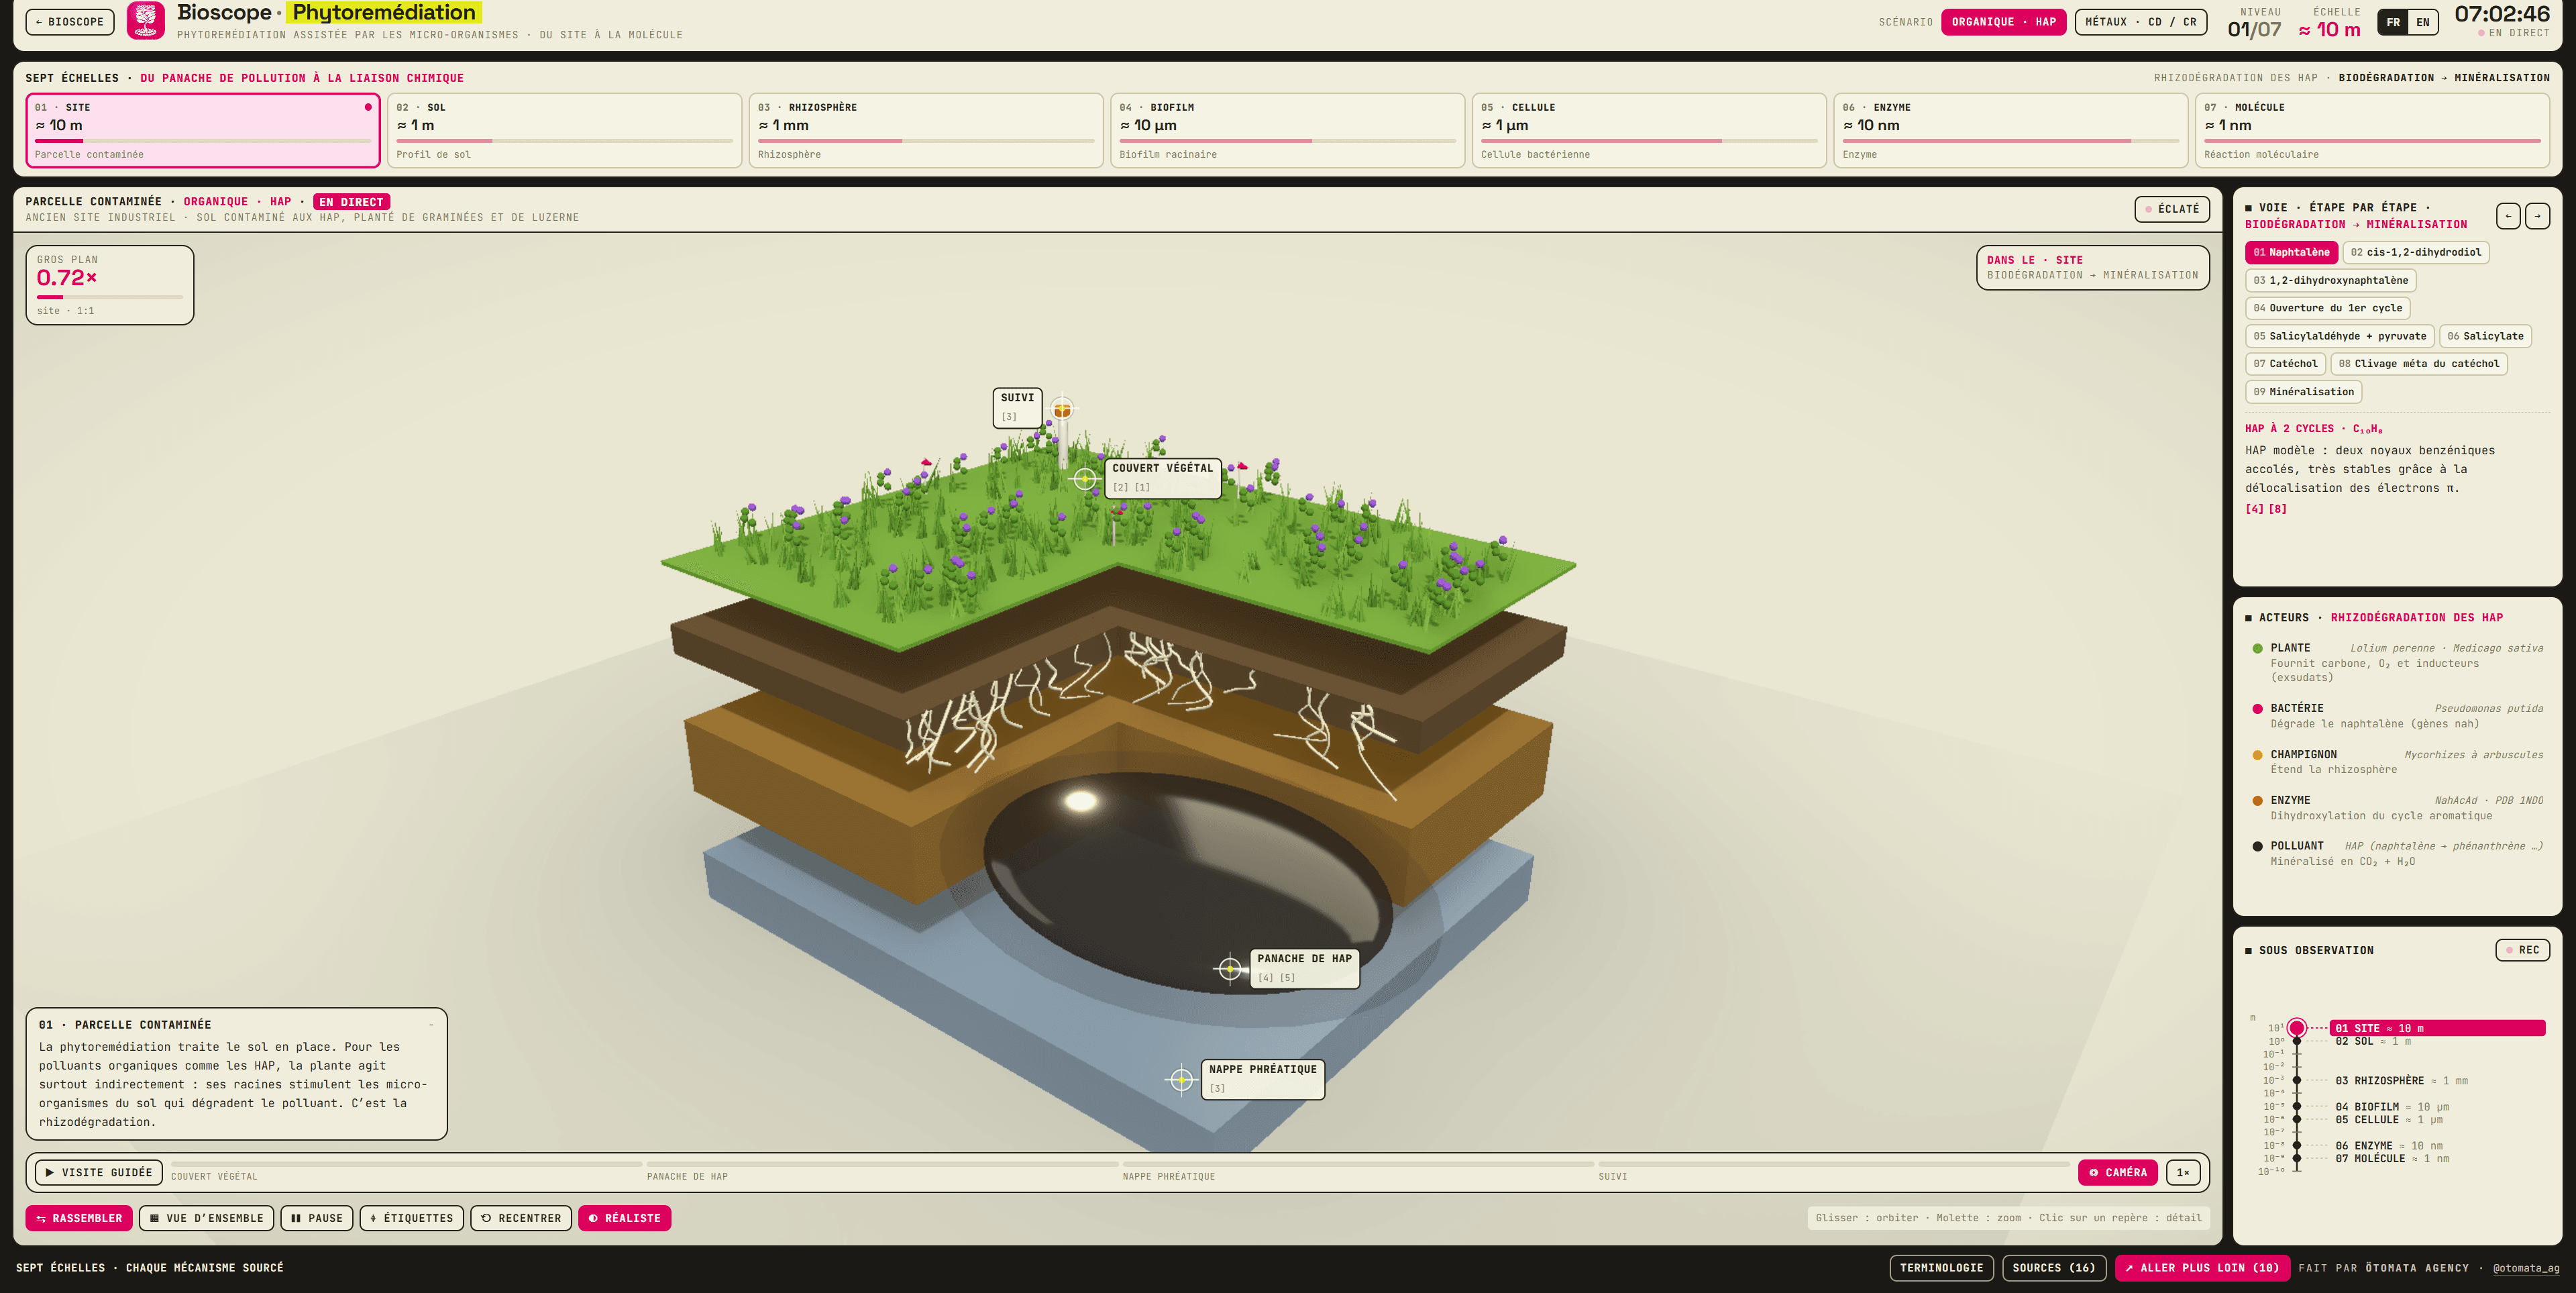This screenshot has width=2576, height=1293.
Task: Expand Aller plus loin (10)
Action: tap(2201, 1268)
